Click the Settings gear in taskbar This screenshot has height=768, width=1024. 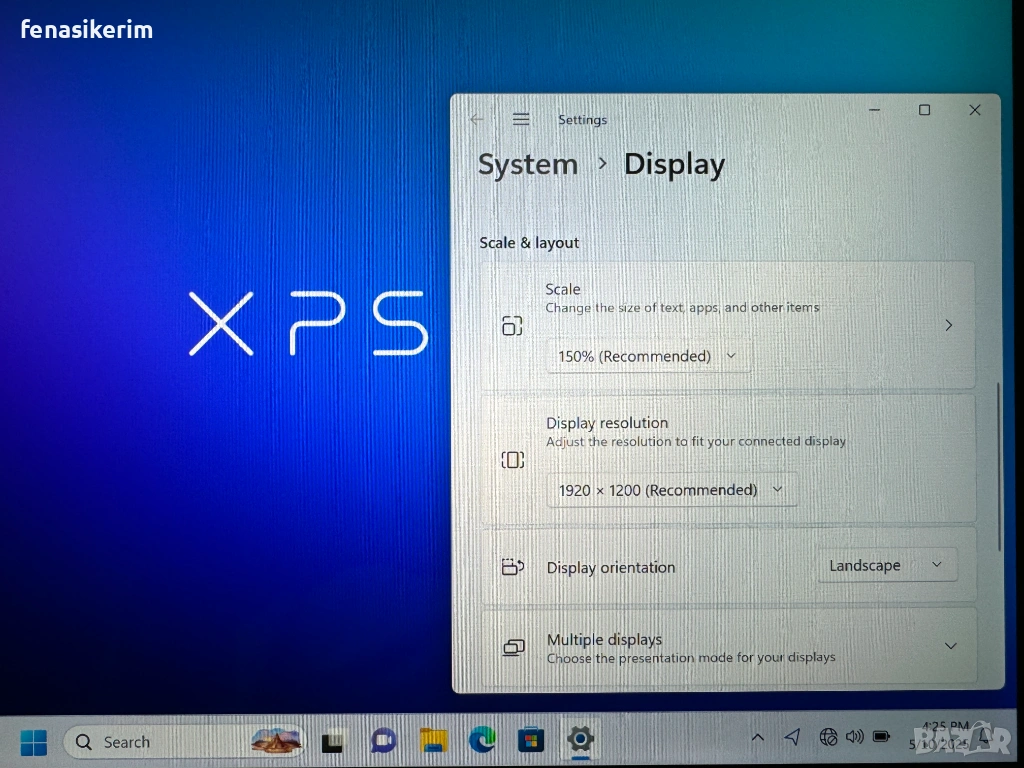(x=580, y=740)
